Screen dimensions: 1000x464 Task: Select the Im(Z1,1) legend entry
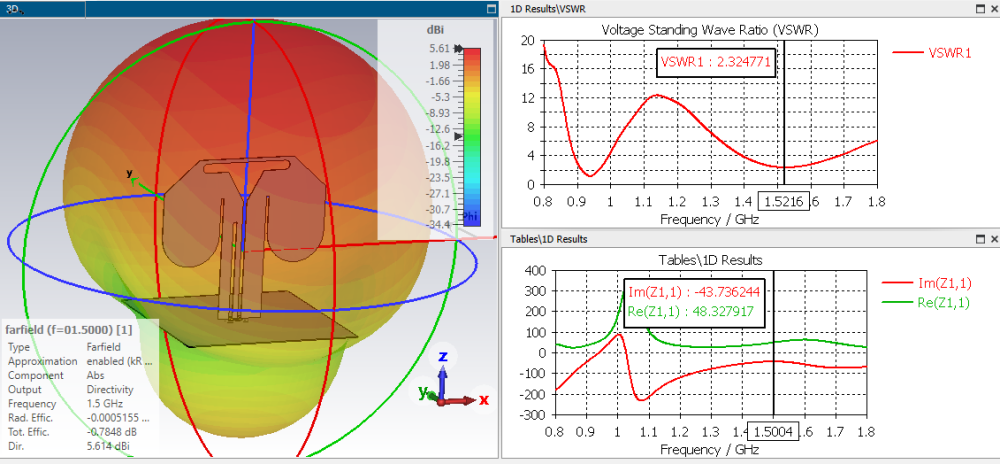point(926,284)
